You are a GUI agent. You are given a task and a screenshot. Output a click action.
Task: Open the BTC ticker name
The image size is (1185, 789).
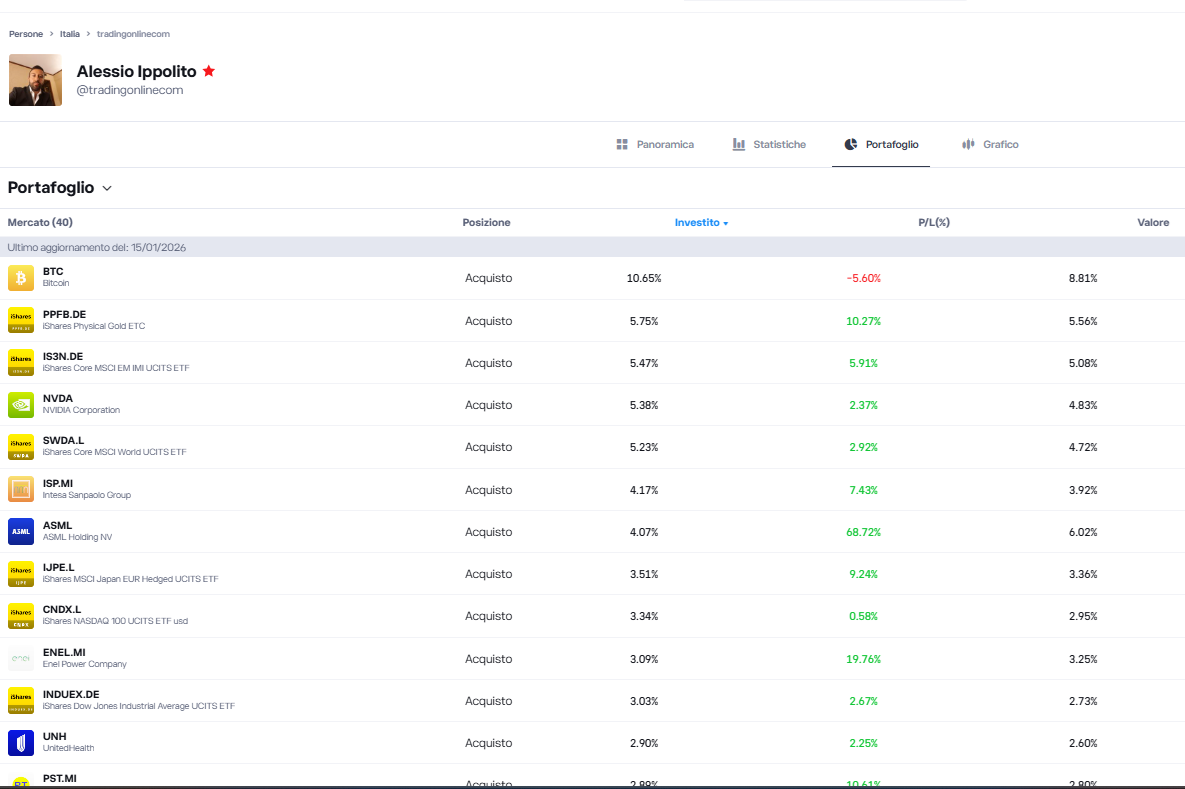(x=53, y=271)
